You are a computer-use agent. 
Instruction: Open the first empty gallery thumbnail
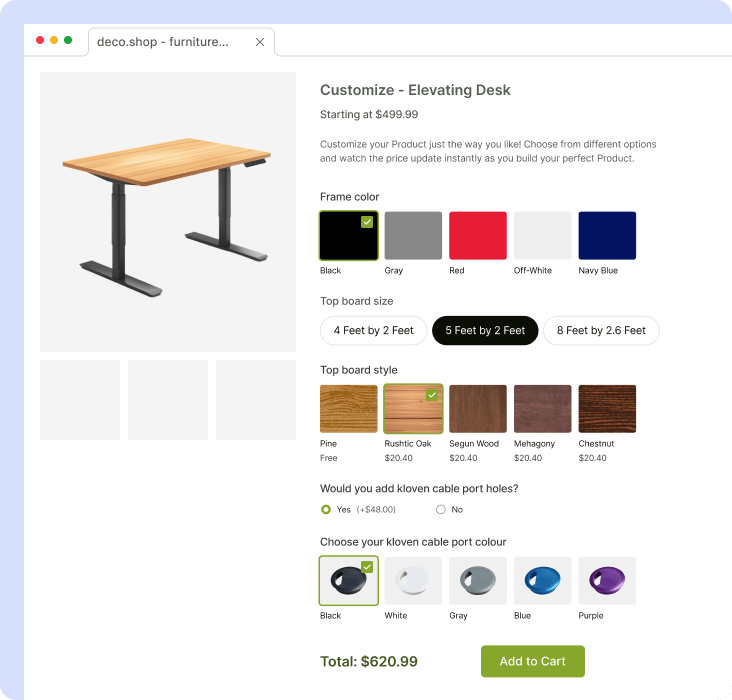(80, 400)
